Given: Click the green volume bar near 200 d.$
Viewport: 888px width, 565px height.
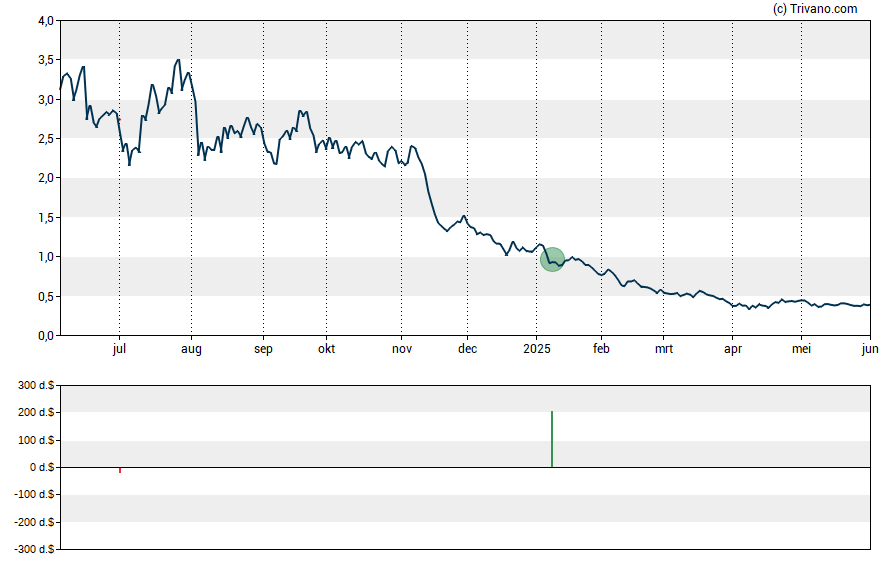Looking at the screenshot, I should (552, 439).
